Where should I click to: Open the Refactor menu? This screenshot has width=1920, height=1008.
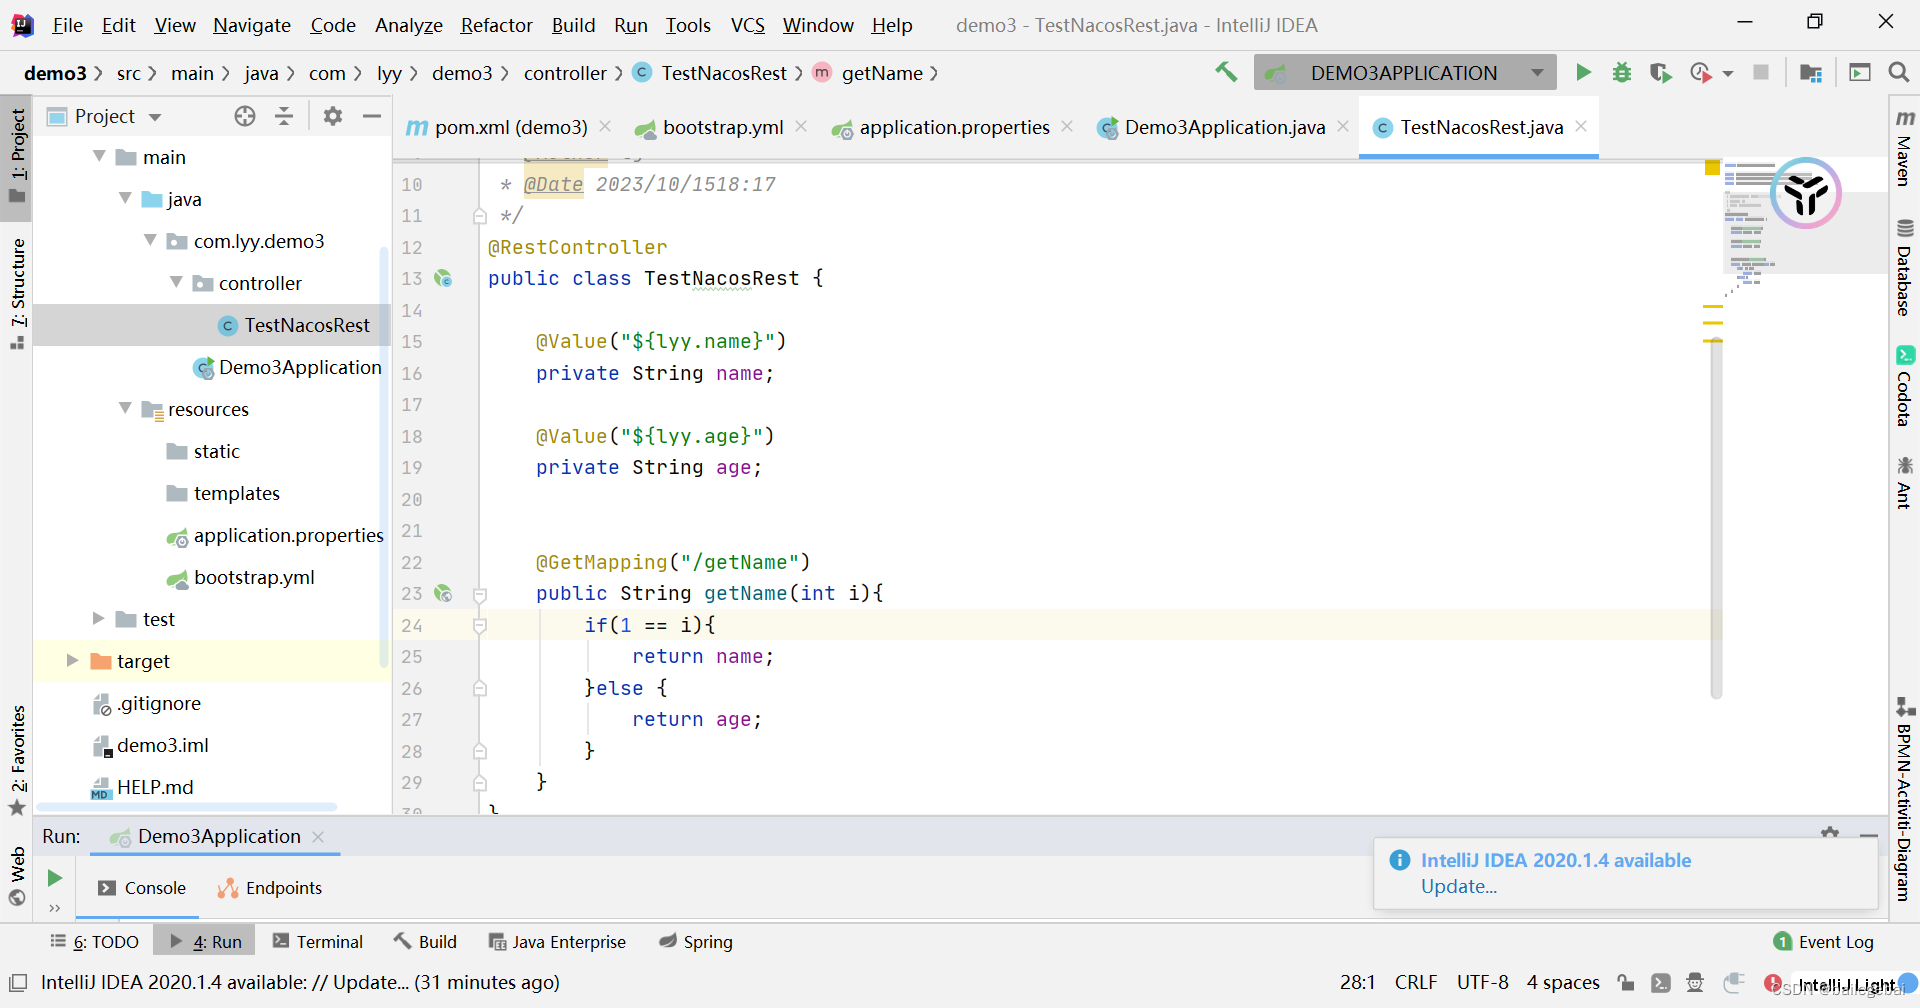(496, 25)
